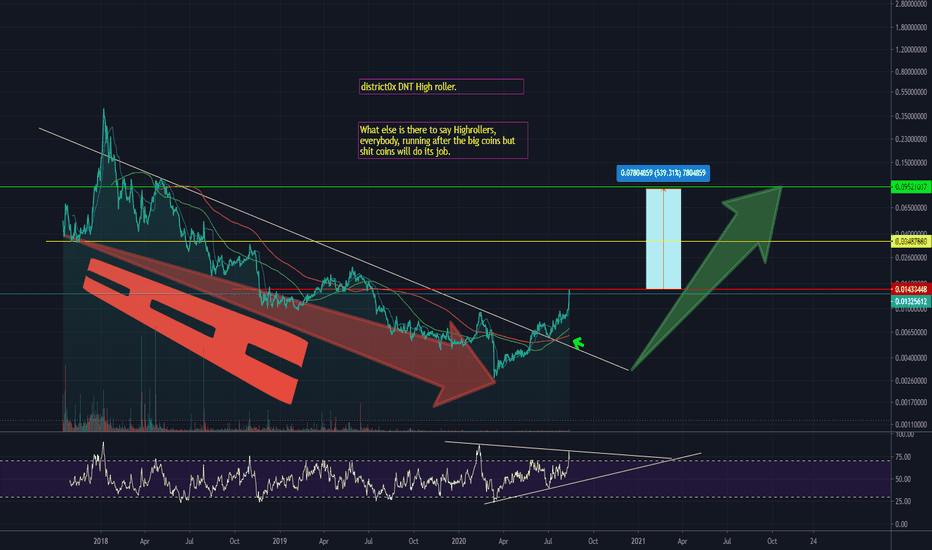Click the 24 label on time axis
The height and width of the screenshot is (550, 932).
tap(814, 541)
